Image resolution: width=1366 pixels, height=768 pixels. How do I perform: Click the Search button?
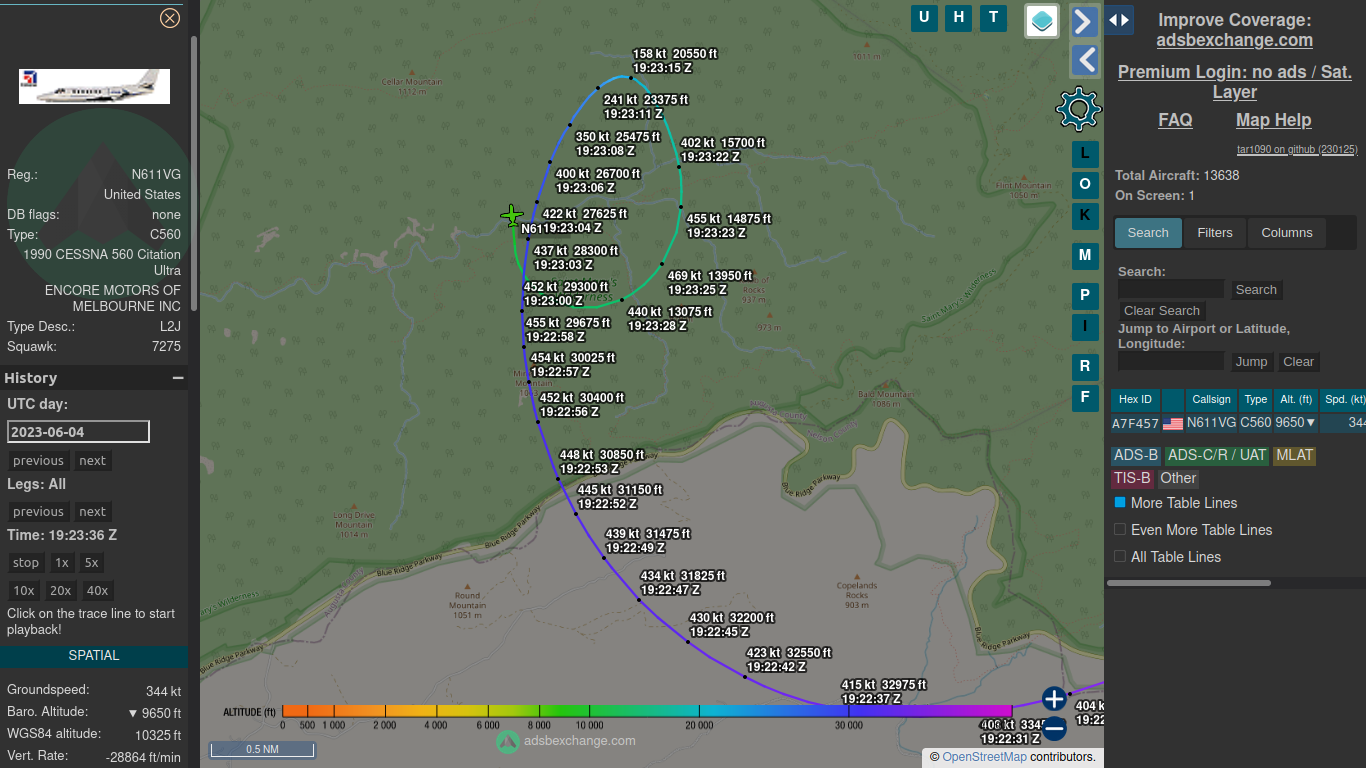1256,290
